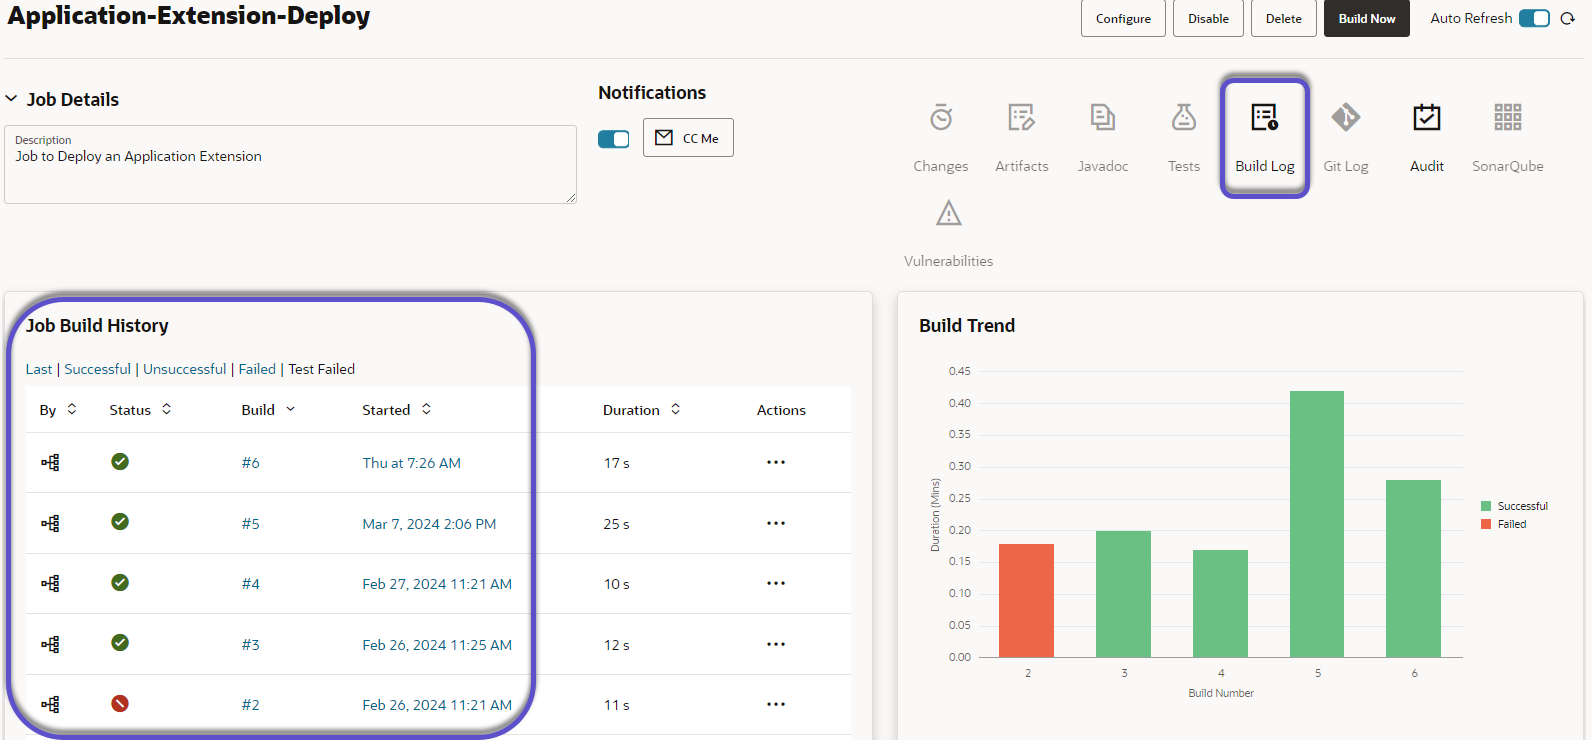Click the Audit calendar icon
The image size is (1592, 740).
[x=1426, y=118]
